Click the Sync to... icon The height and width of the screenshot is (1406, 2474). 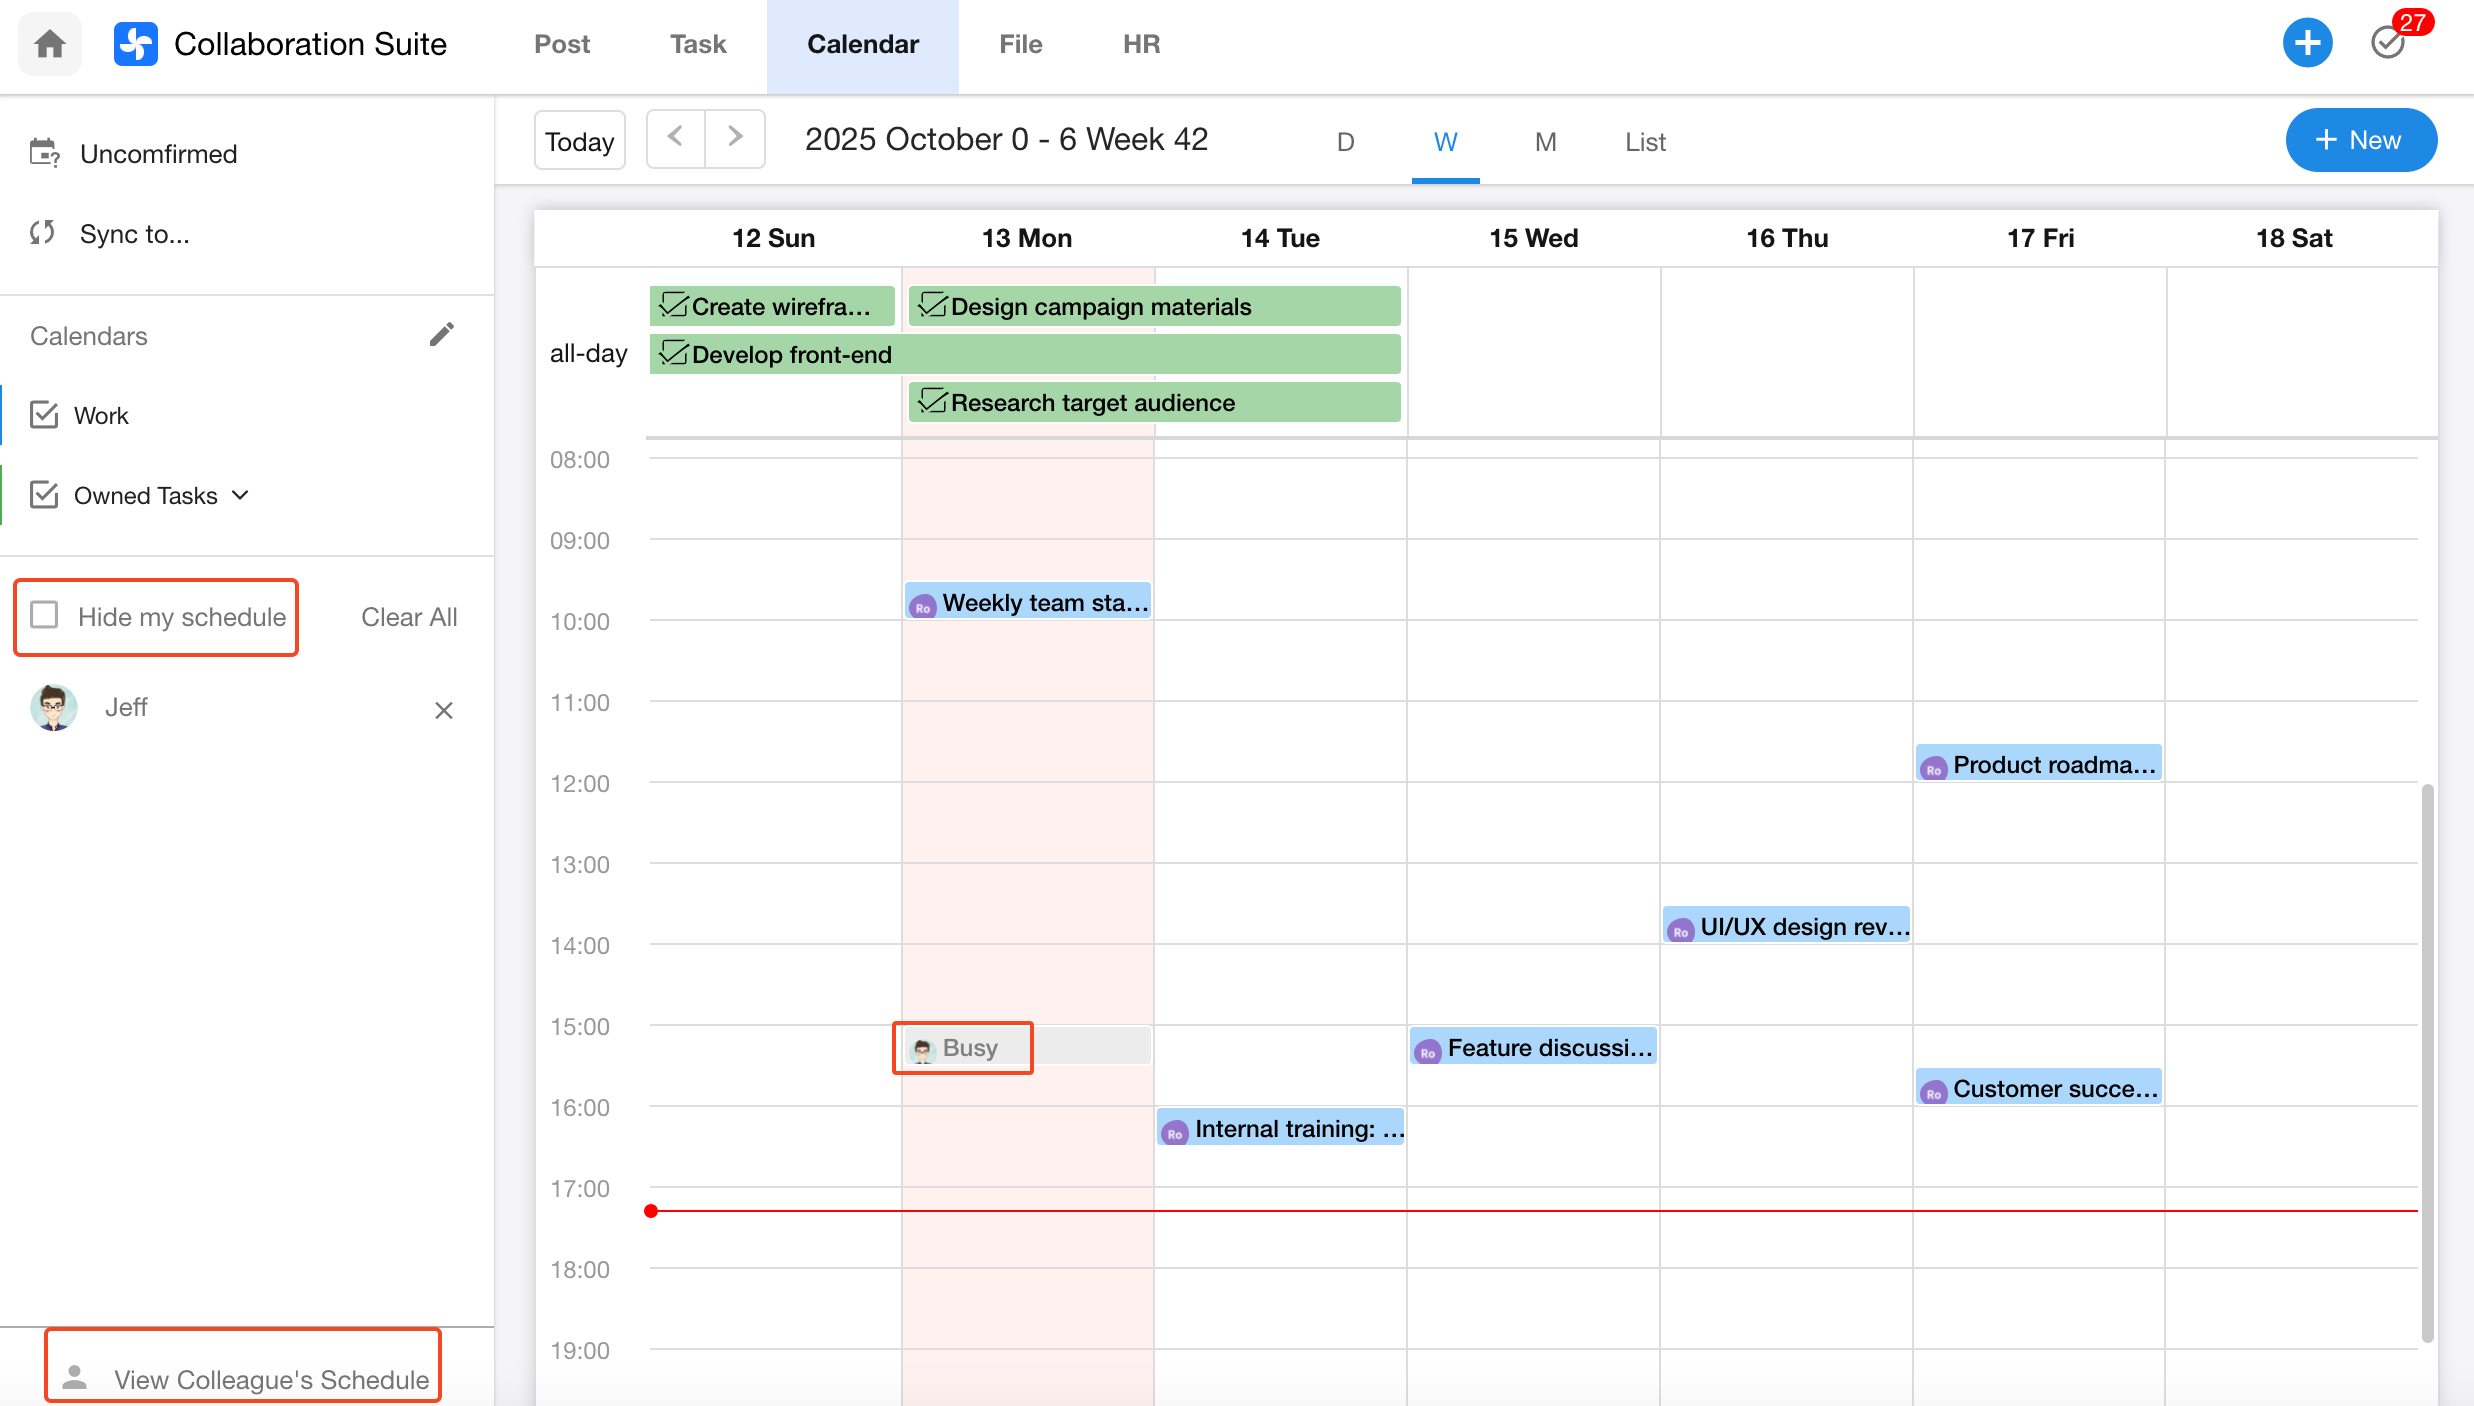coord(42,233)
